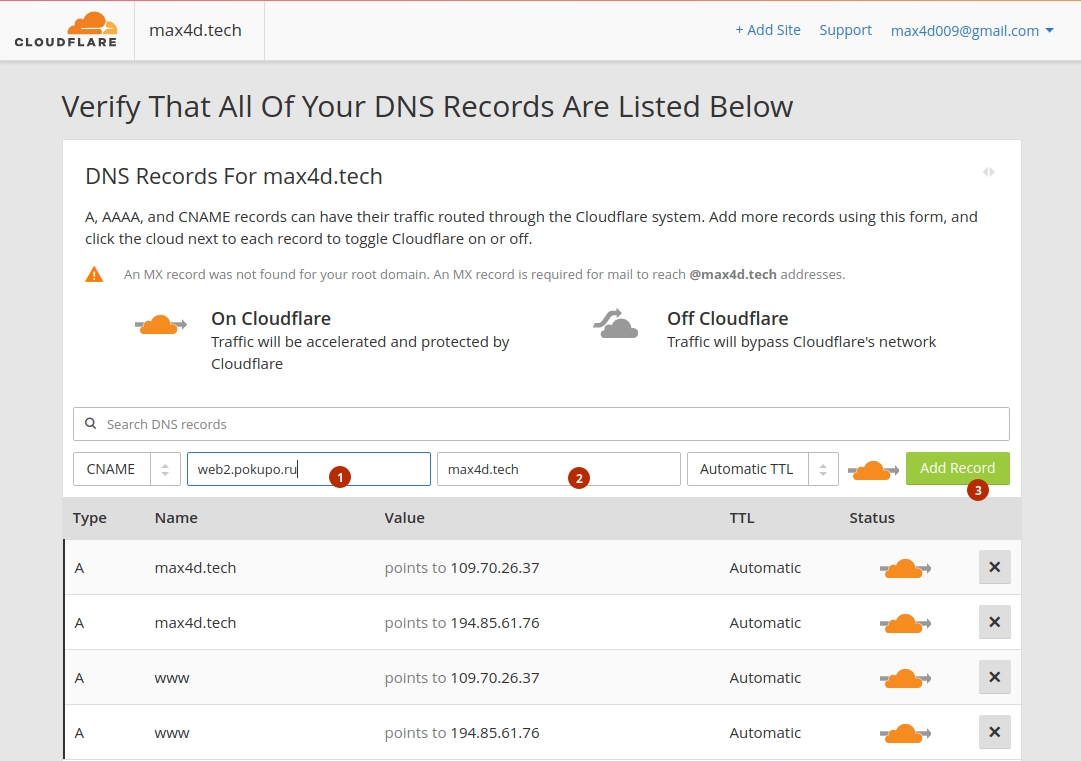Viewport: 1081px width, 761px height.
Task: Click the value field containing max4d.tech
Action: coord(558,469)
